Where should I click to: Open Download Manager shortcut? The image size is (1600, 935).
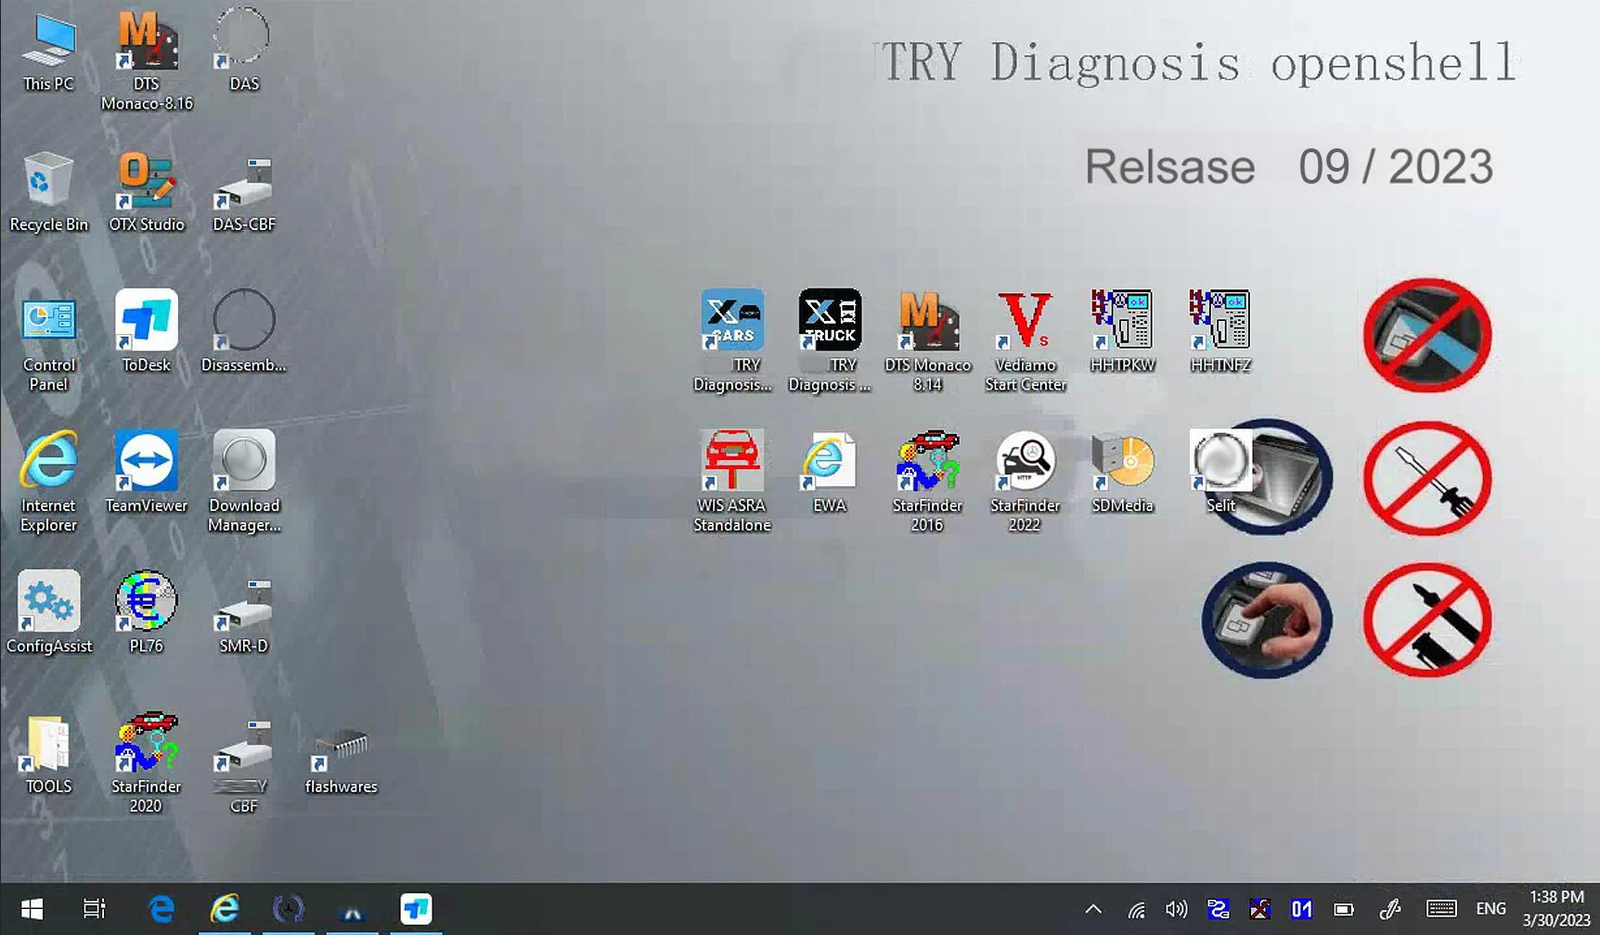(244, 482)
